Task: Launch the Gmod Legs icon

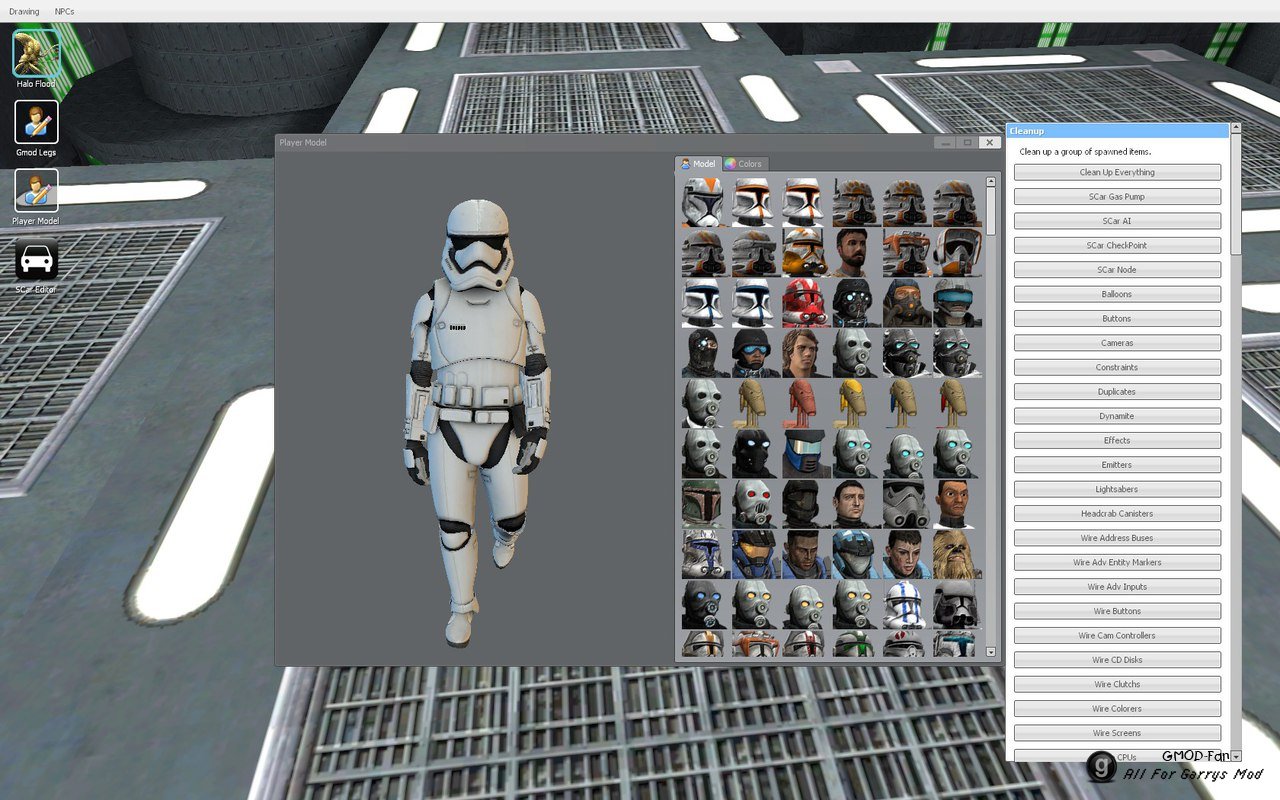Action: click(36, 128)
